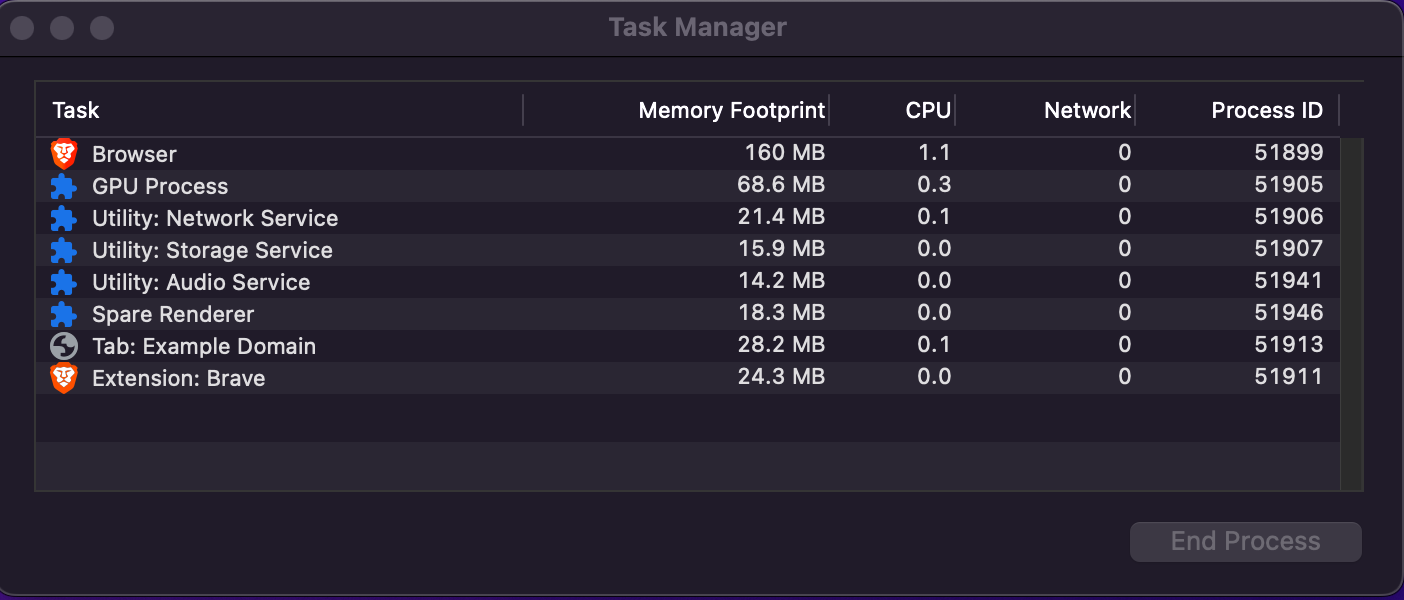1404x600 pixels.
Task: Click the globe icon for Example Domain tab
Action: pyautogui.click(x=64, y=346)
